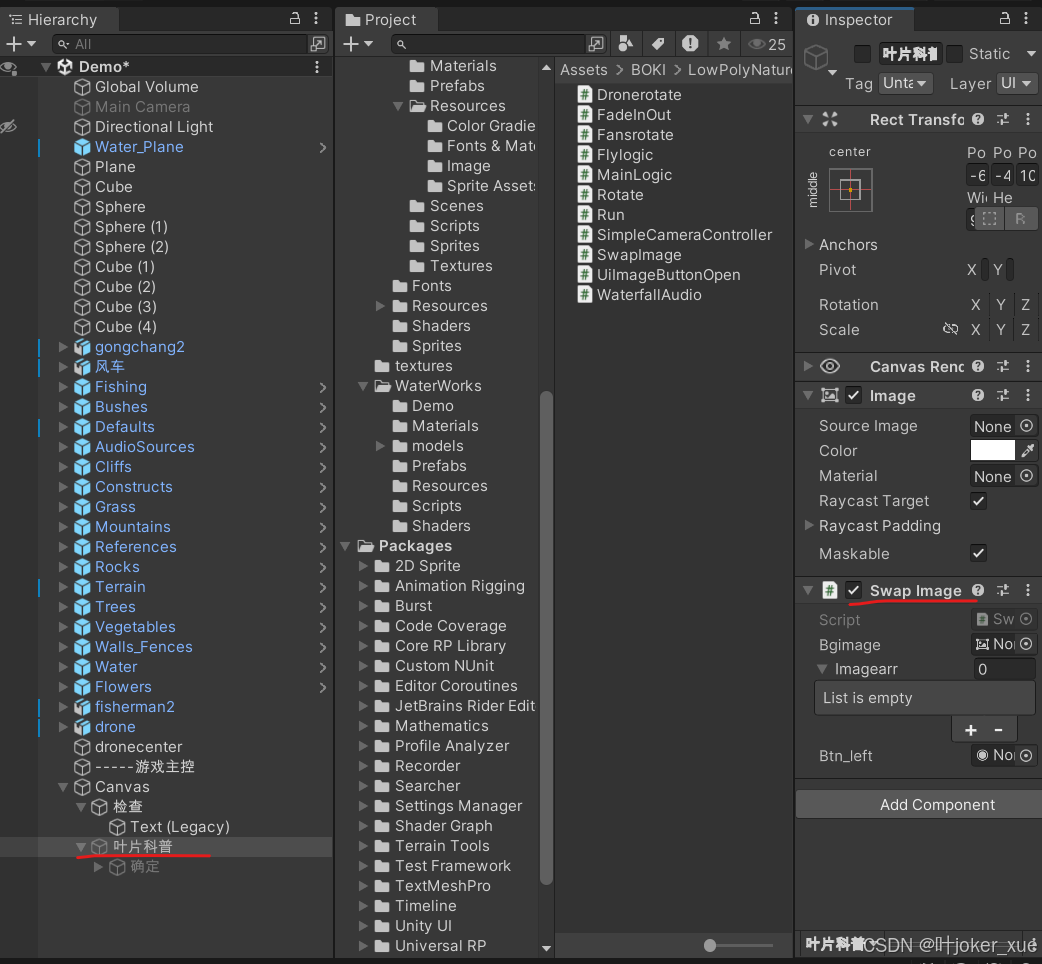Disable the Raycast Target checkbox
Viewport: 1042px width, 964px height.
point(978,501)
